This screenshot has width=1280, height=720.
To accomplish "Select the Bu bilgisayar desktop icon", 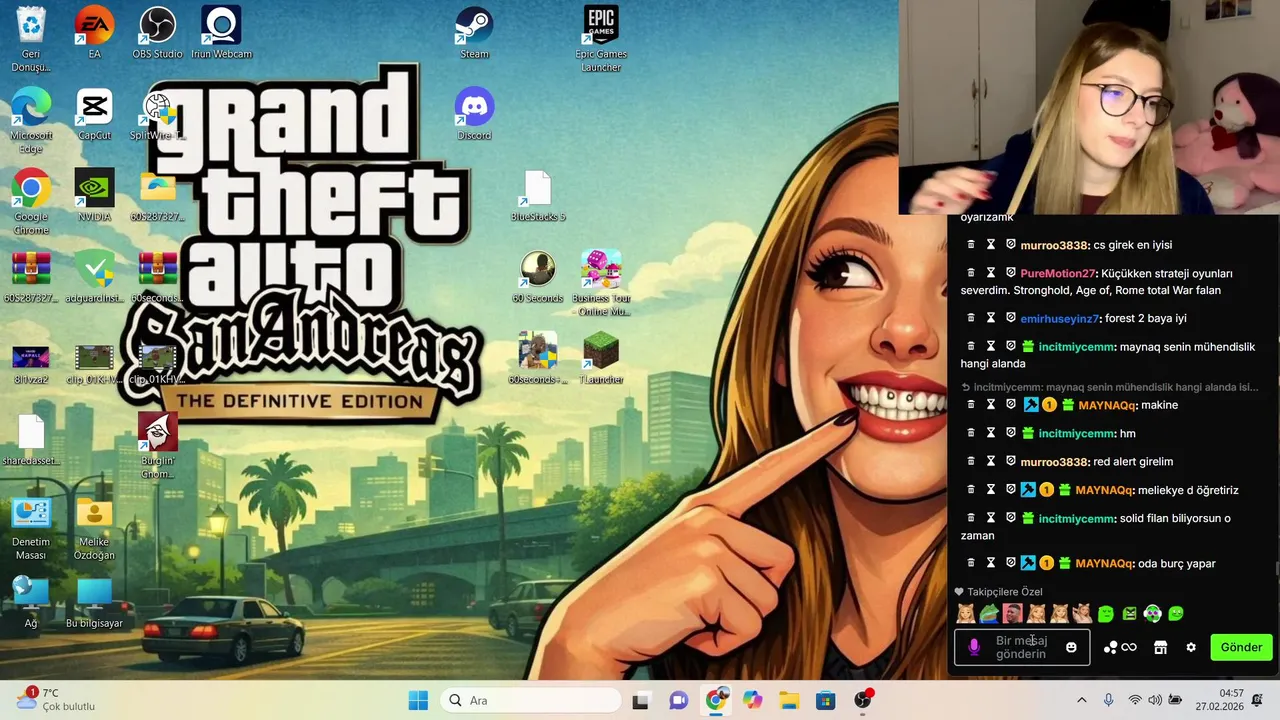I will [x=94, y=602].
